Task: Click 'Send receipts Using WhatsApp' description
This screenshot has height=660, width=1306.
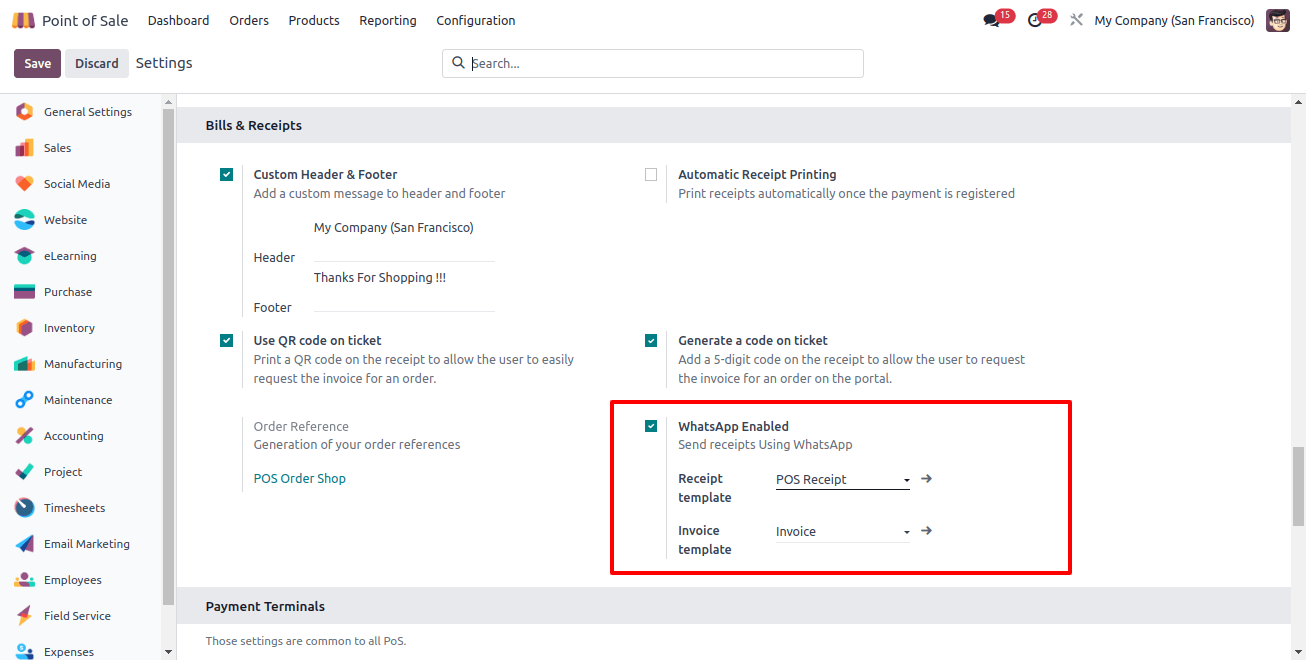Action: (765, 444)
